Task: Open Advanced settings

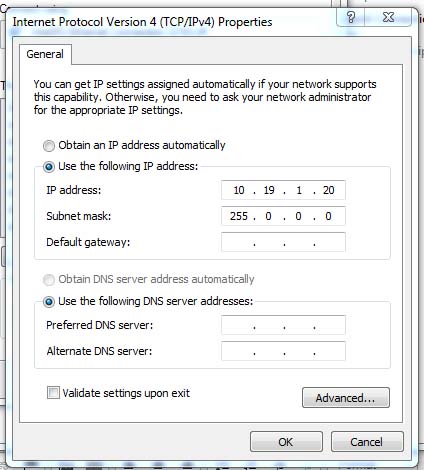Action: (x=346, y=397)
